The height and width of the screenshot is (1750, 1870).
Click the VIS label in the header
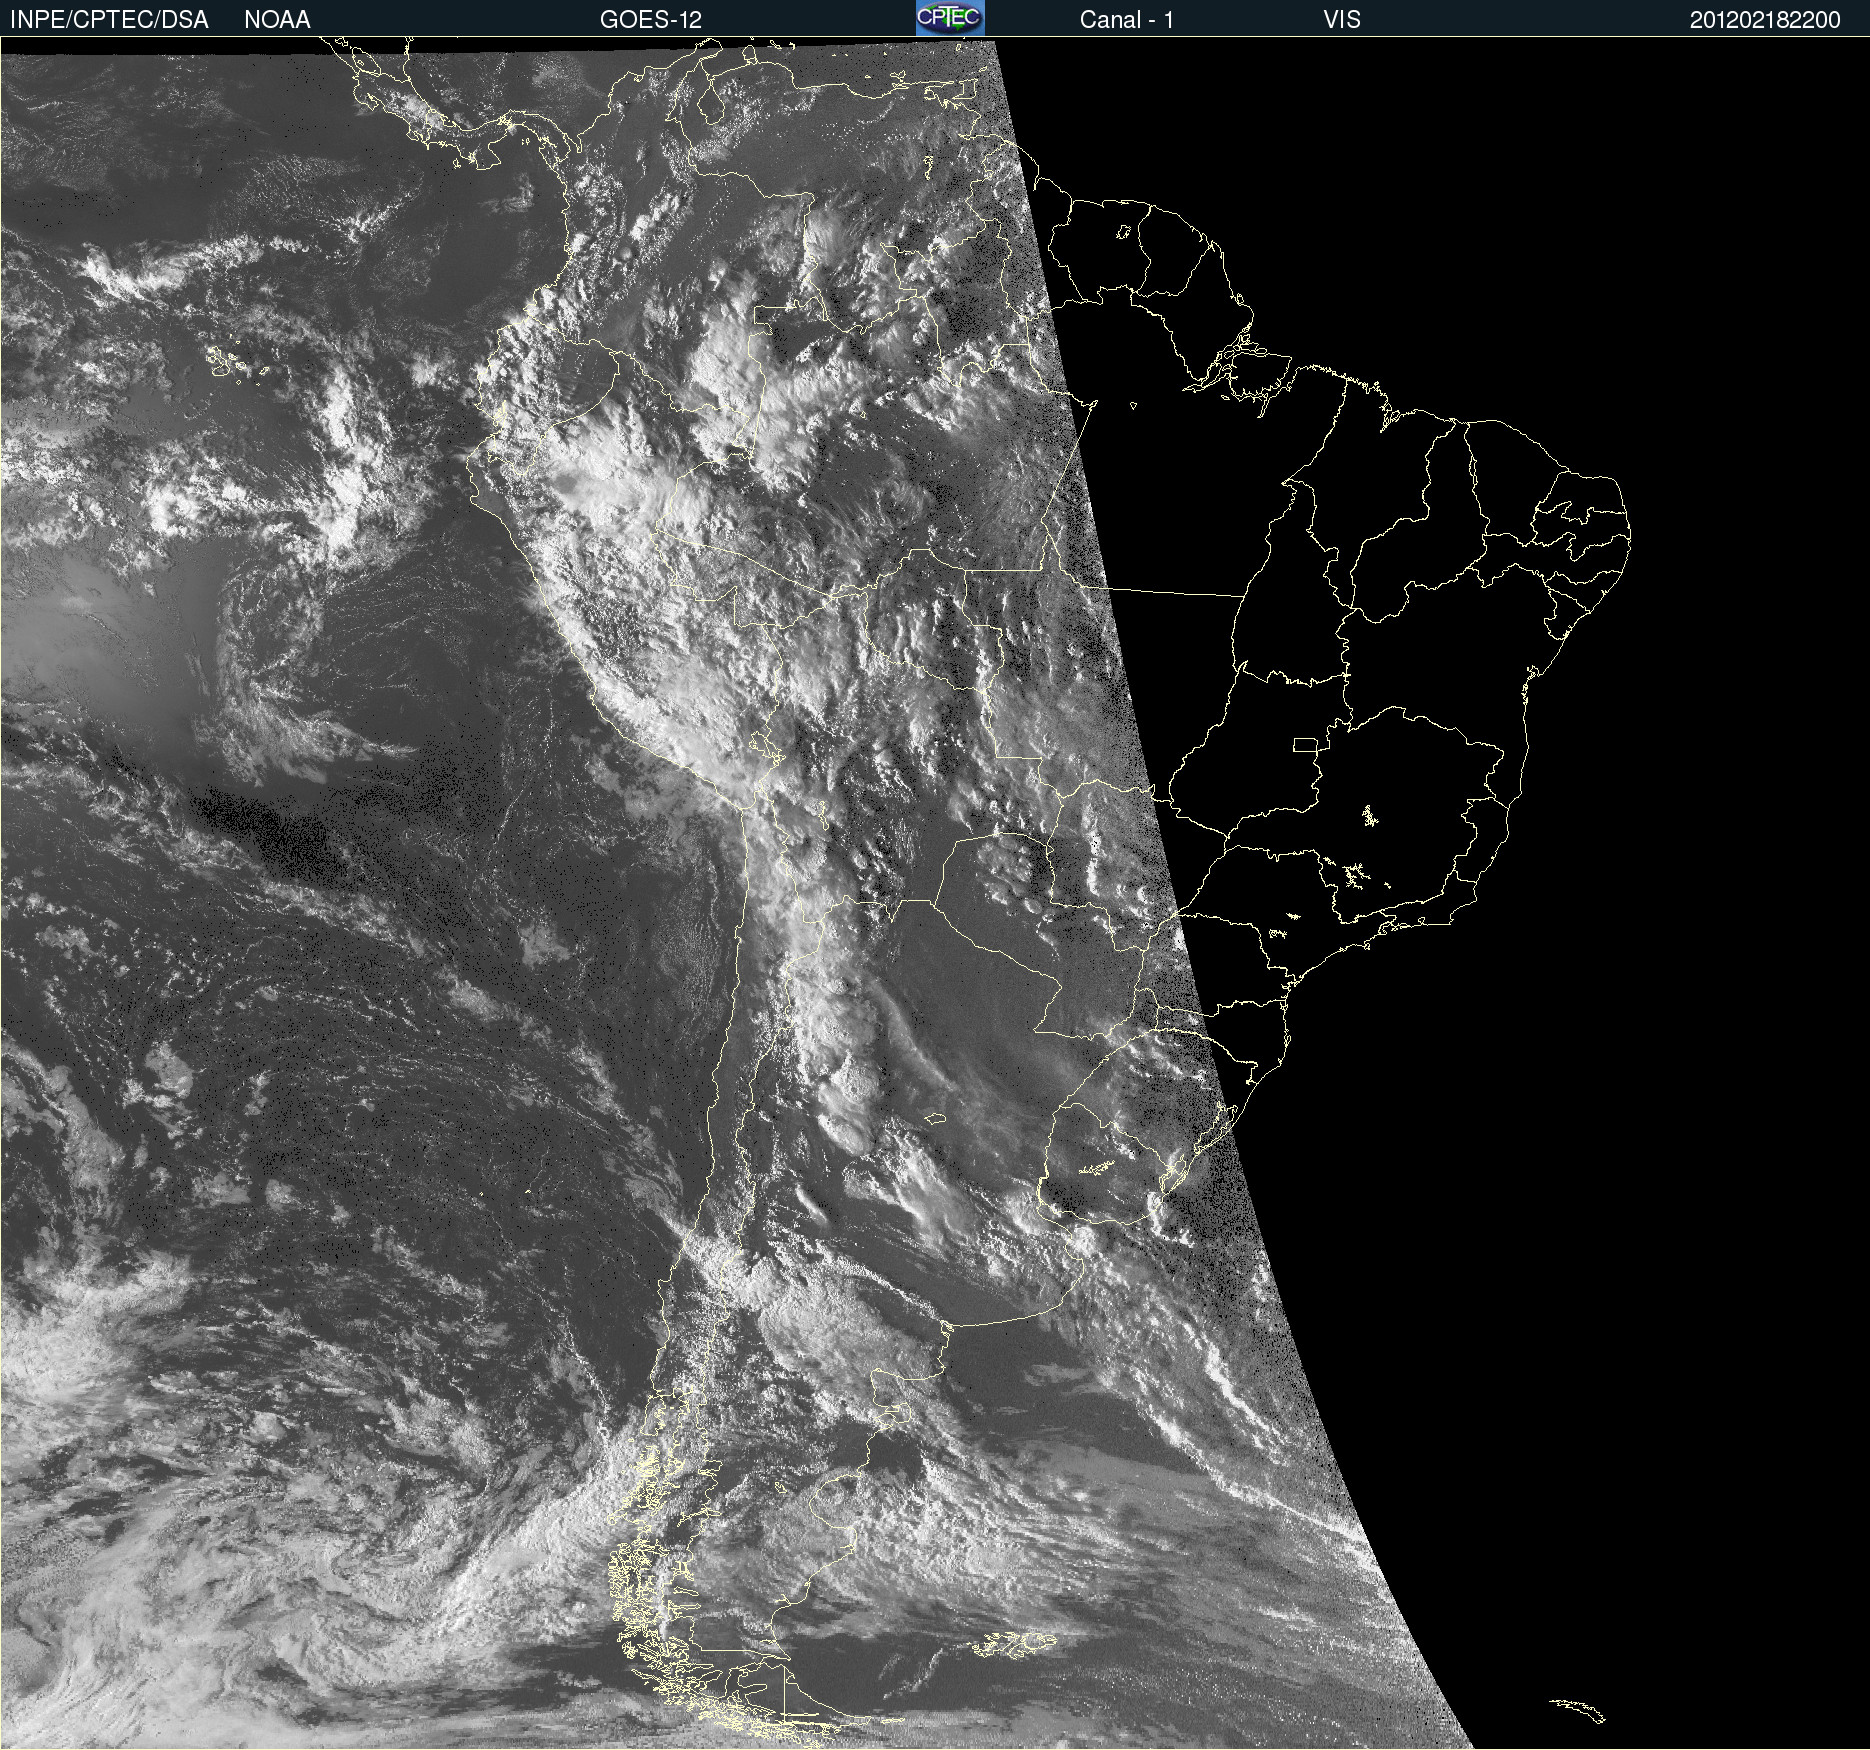[1342, 20]
